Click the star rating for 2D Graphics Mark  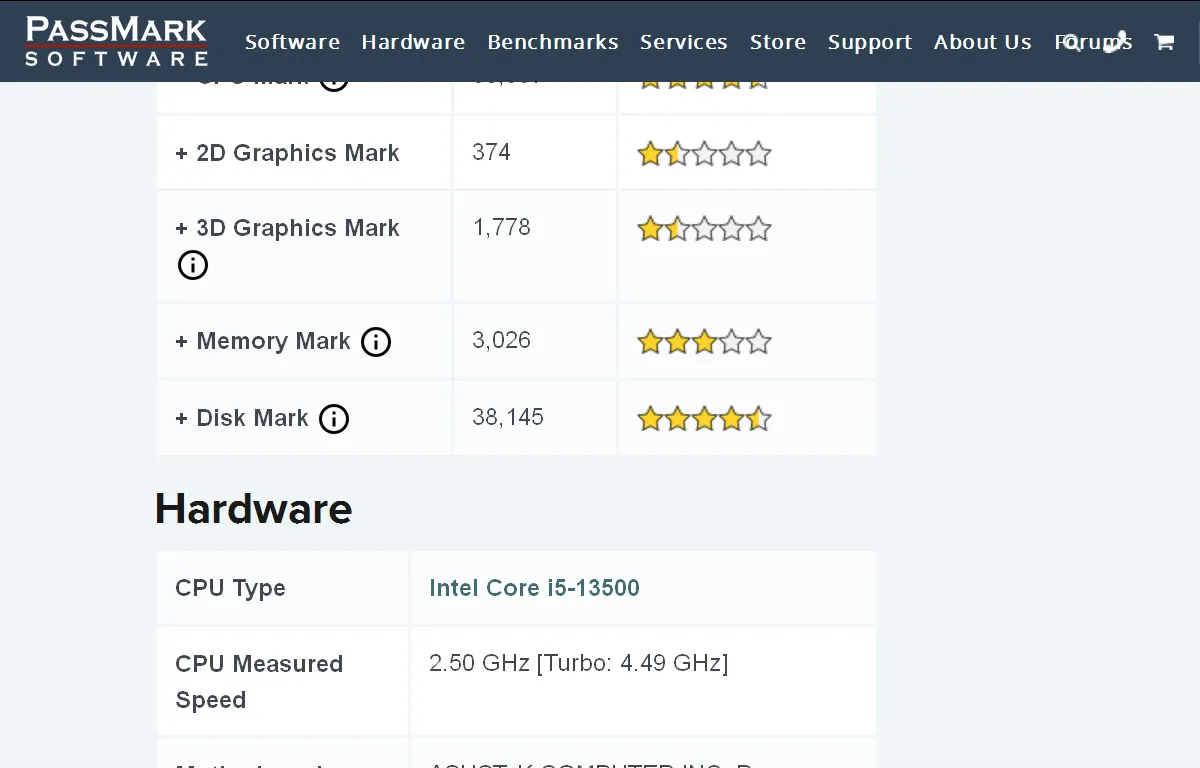click(x=705, y=154)
